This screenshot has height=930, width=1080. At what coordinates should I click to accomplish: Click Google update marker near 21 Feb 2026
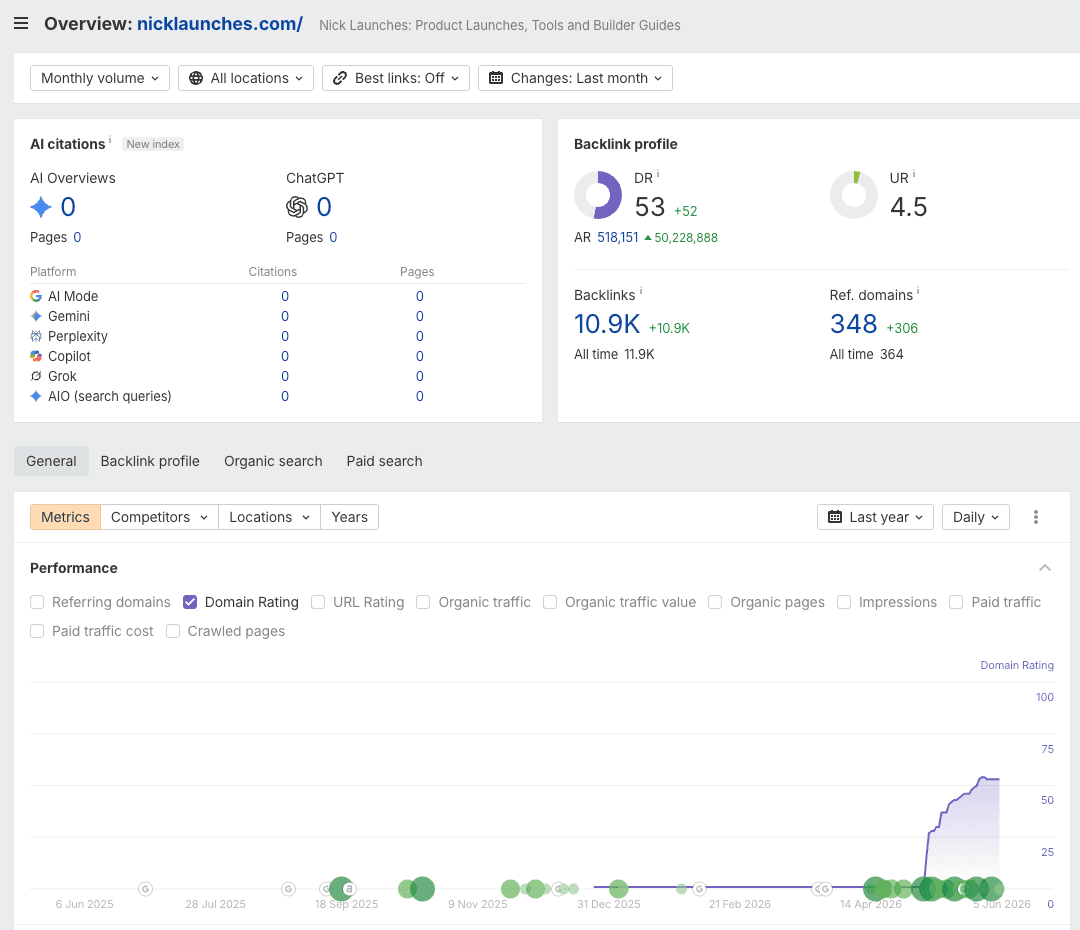pyautogui.click(x=699, y=889)
